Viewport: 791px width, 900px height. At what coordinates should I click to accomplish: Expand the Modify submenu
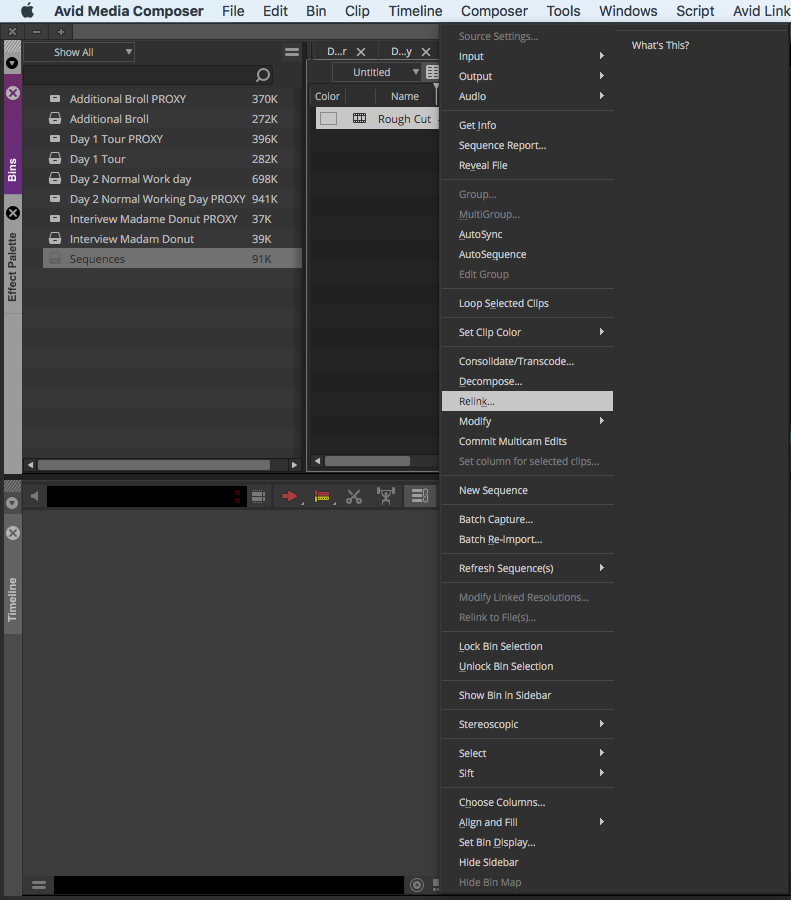click(x=528, y=421)
